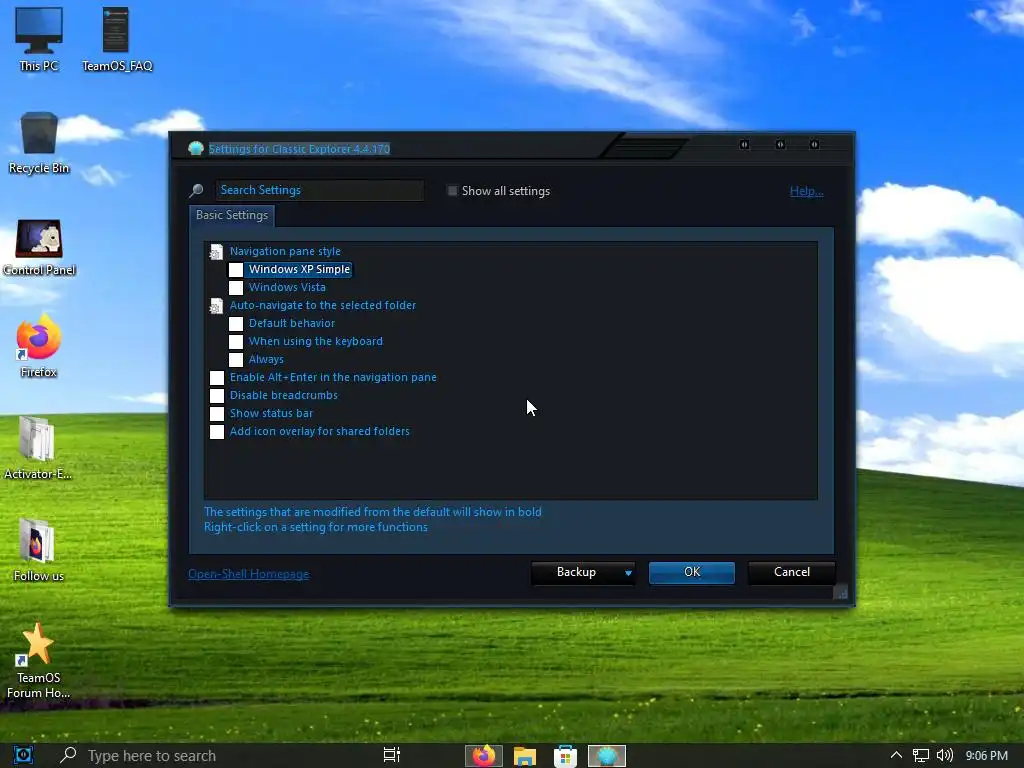
Task: Open the Help link
Action: click(807, 191)
